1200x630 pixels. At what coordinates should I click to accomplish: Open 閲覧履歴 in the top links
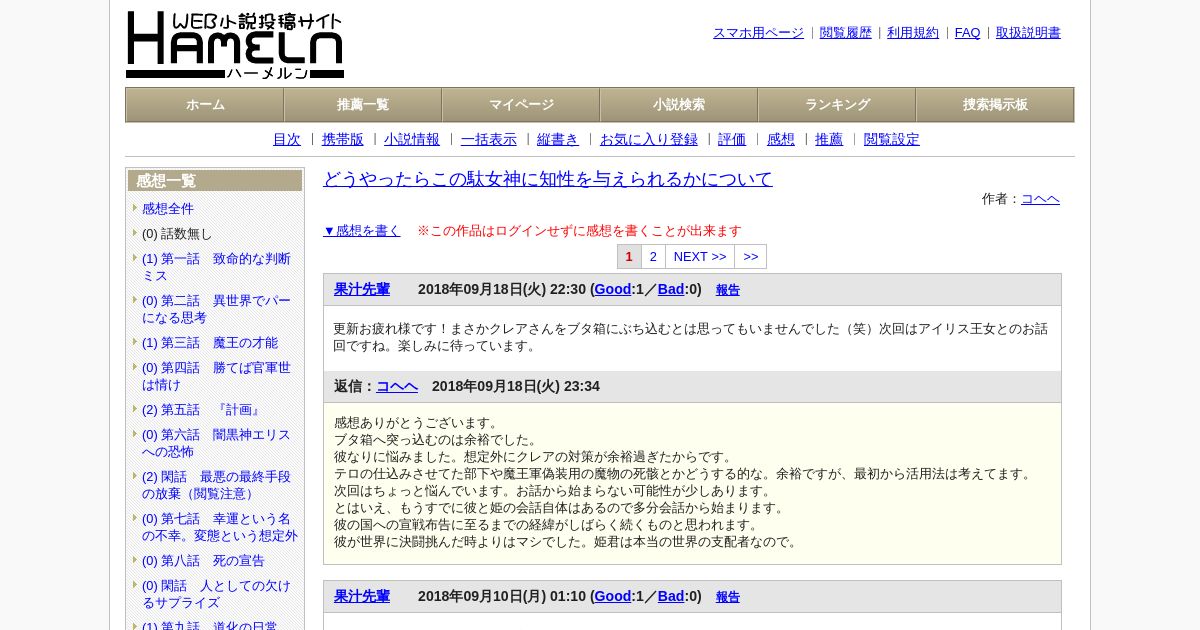point(846,33)
